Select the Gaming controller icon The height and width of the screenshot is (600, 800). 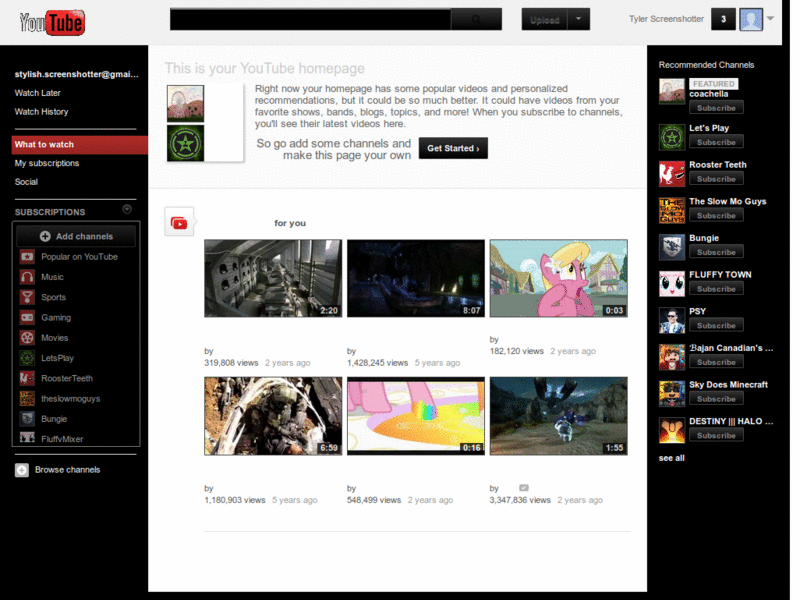(27, 317)
